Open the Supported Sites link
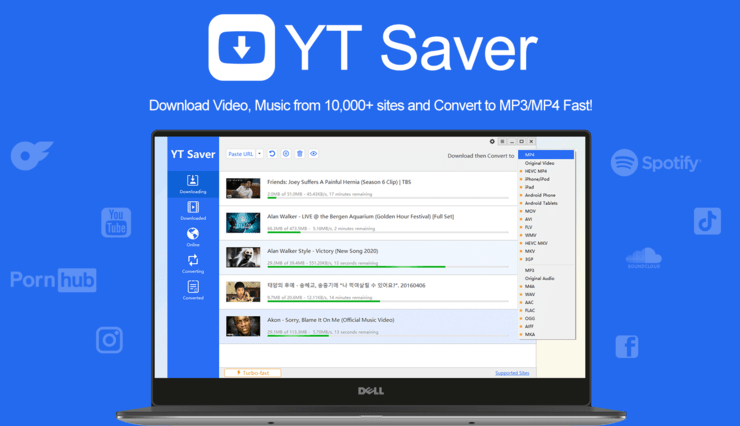 (x=512, y=373)
